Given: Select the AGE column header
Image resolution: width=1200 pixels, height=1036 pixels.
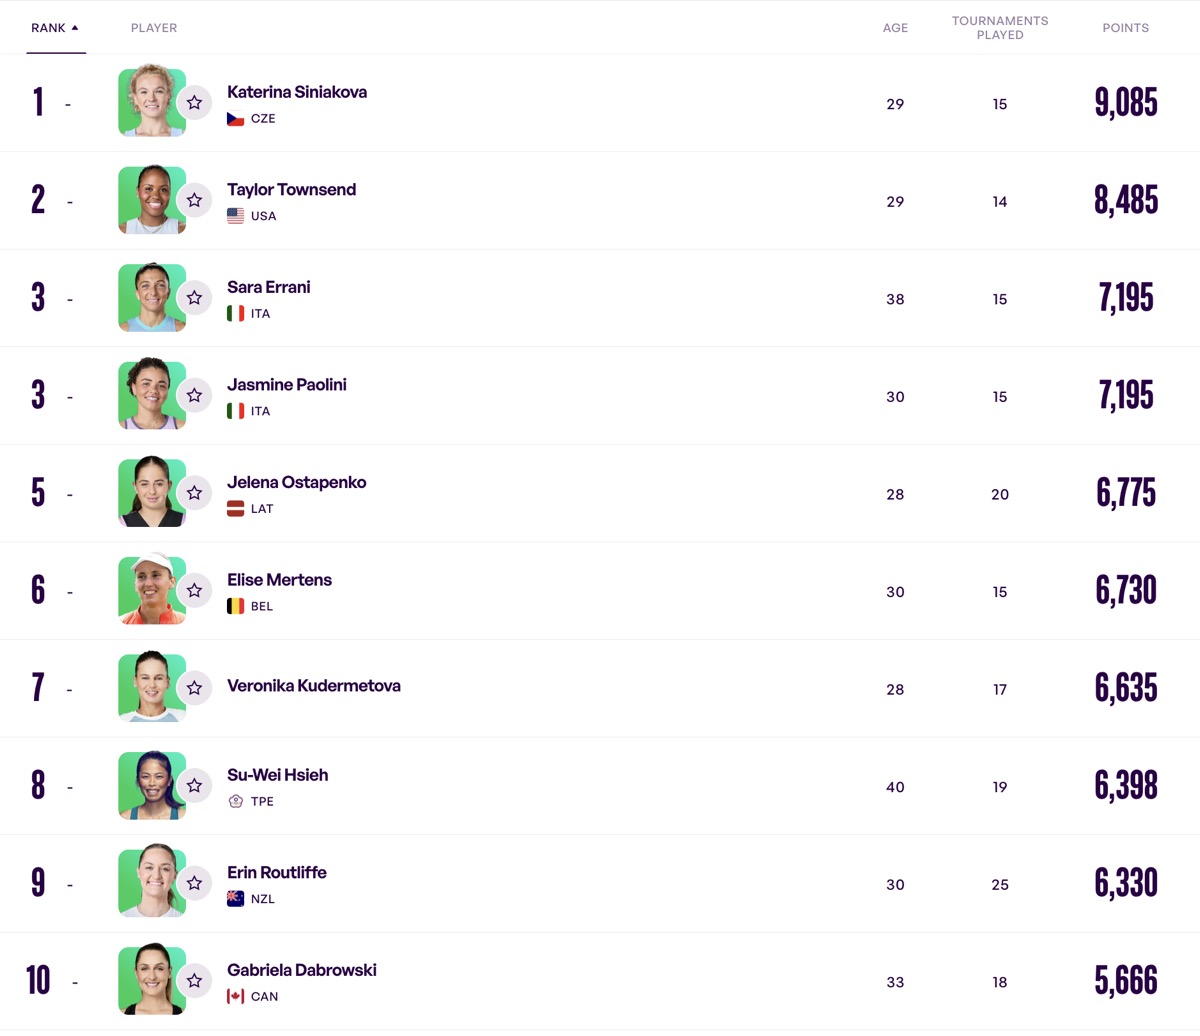Looking at the screenshot, I should click(x=895, y=28).
